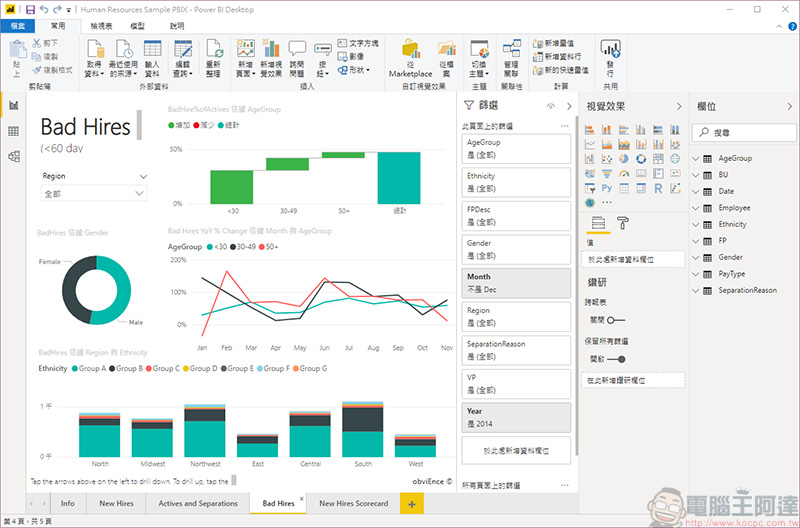
Task: Insert a Text box (文字方塊)
Action: click(x=358, y=43)
